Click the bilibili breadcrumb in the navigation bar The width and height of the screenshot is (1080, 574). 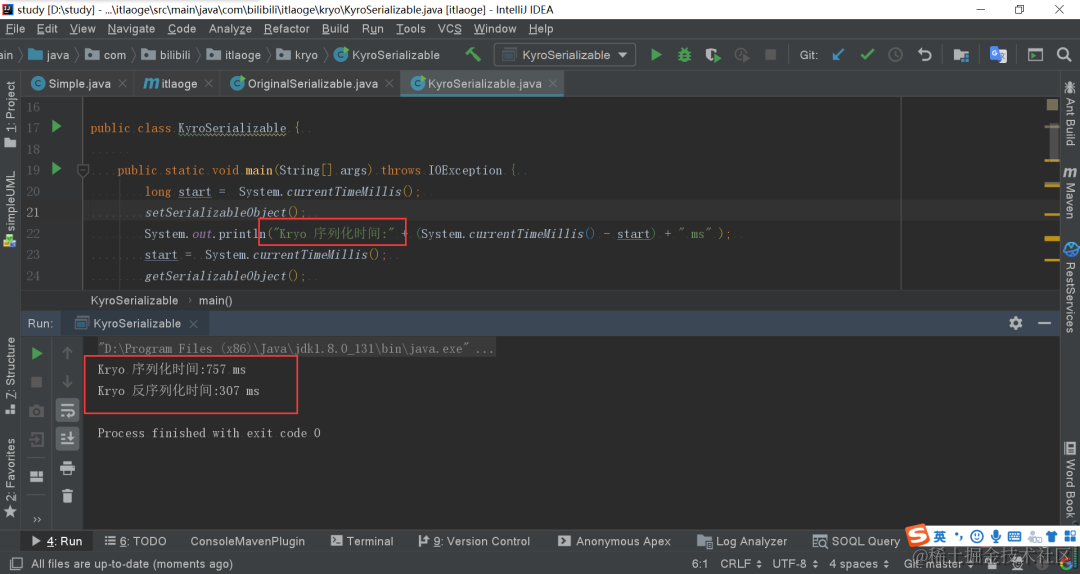[x=166, y=55]
